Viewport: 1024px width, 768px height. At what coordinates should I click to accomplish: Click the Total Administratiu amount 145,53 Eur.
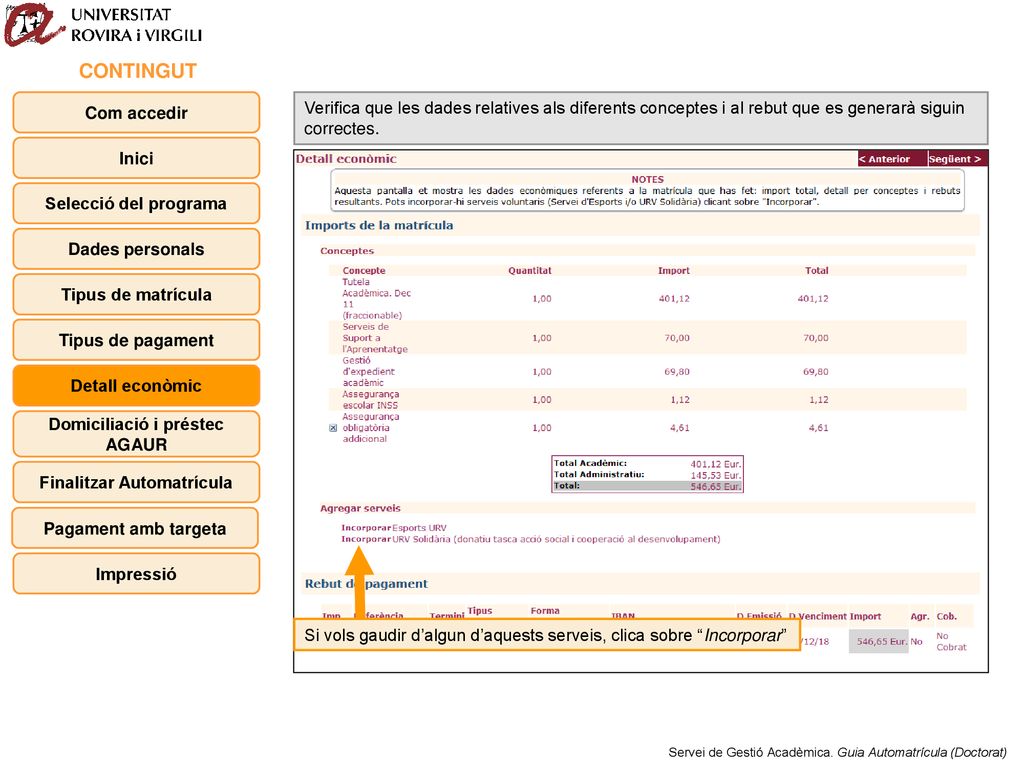(x=716, y=475)
